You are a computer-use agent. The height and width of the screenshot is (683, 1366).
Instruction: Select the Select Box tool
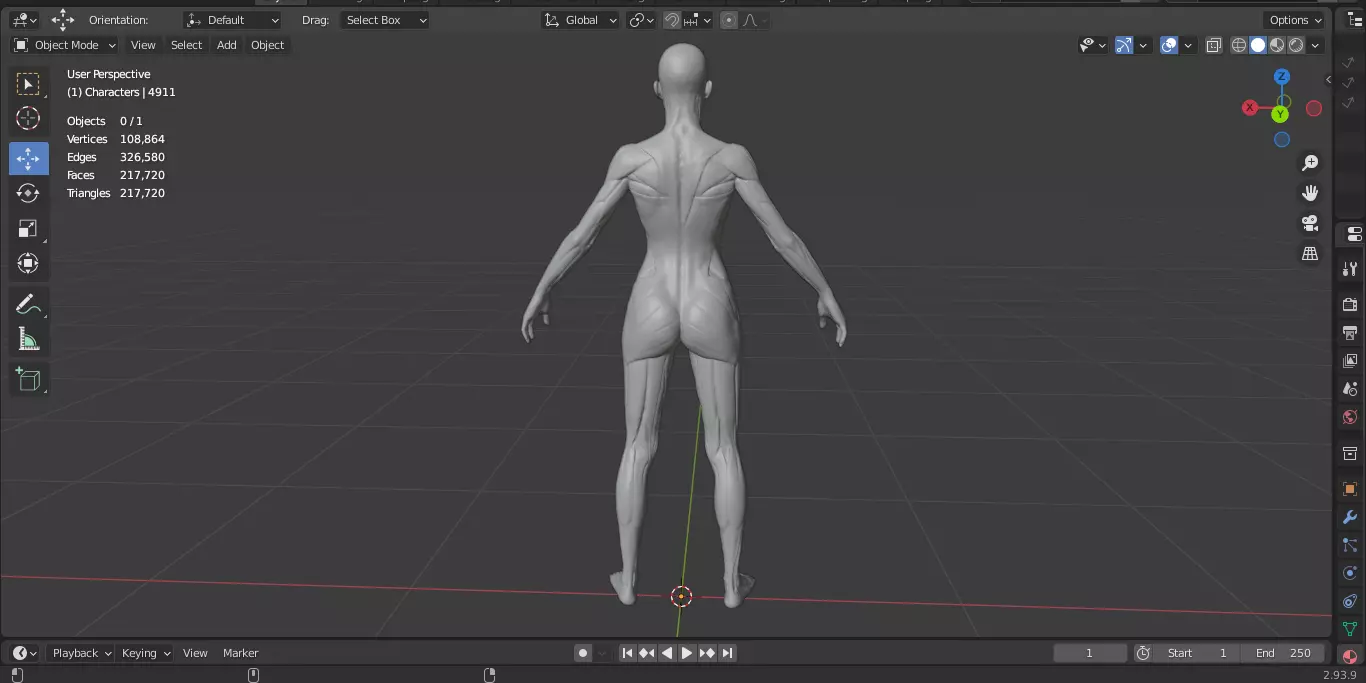[28, 84]
